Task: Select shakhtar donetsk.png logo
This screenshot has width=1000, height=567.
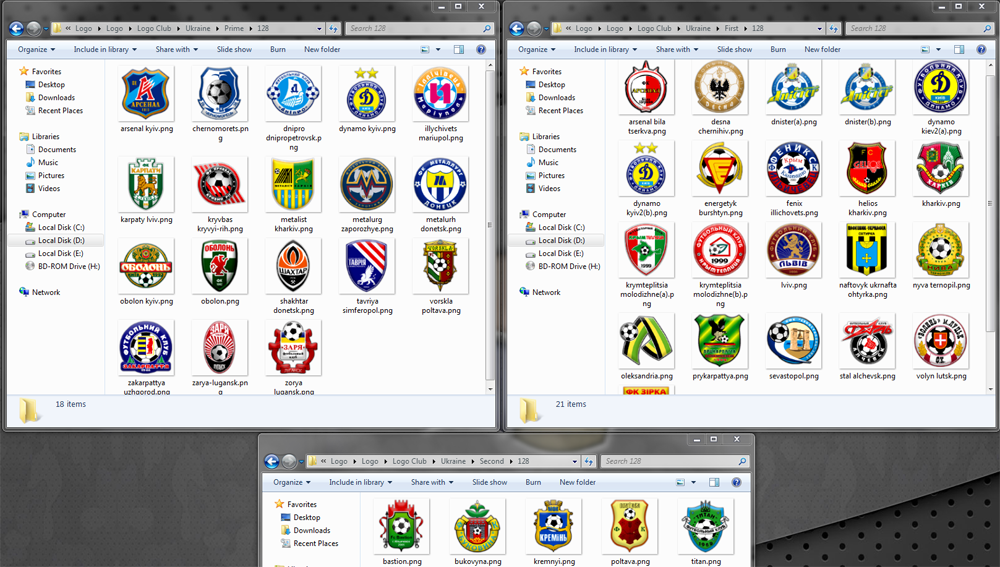Action: (x=293, y=267)
